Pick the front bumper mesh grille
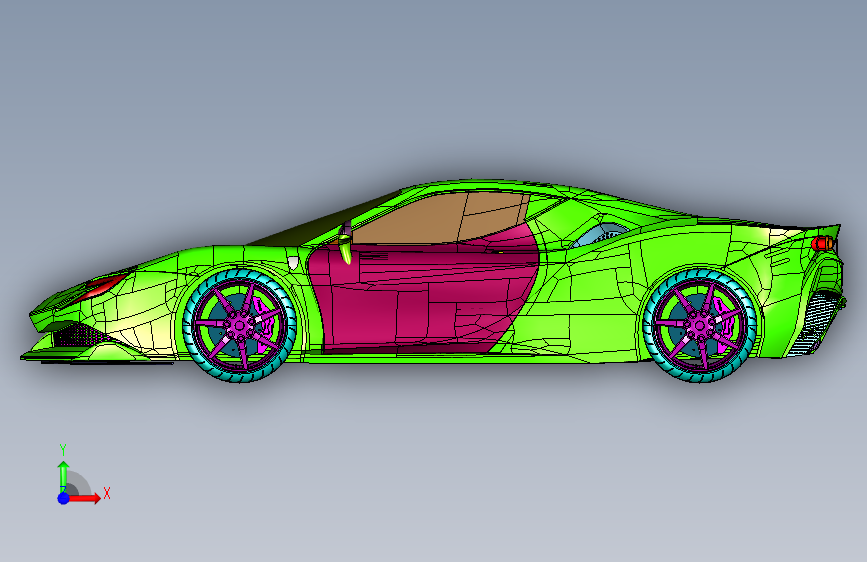 pos(80,335)
